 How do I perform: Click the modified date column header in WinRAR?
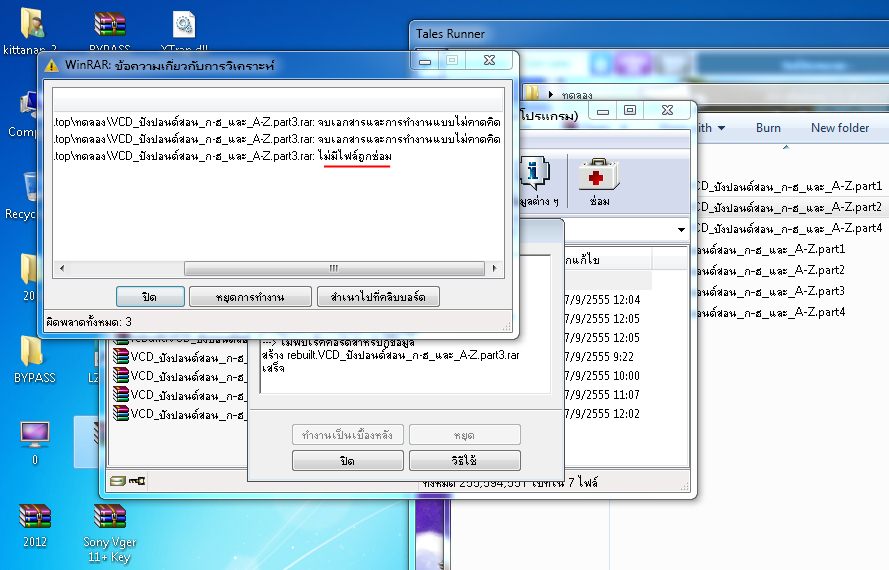(608, 260)
